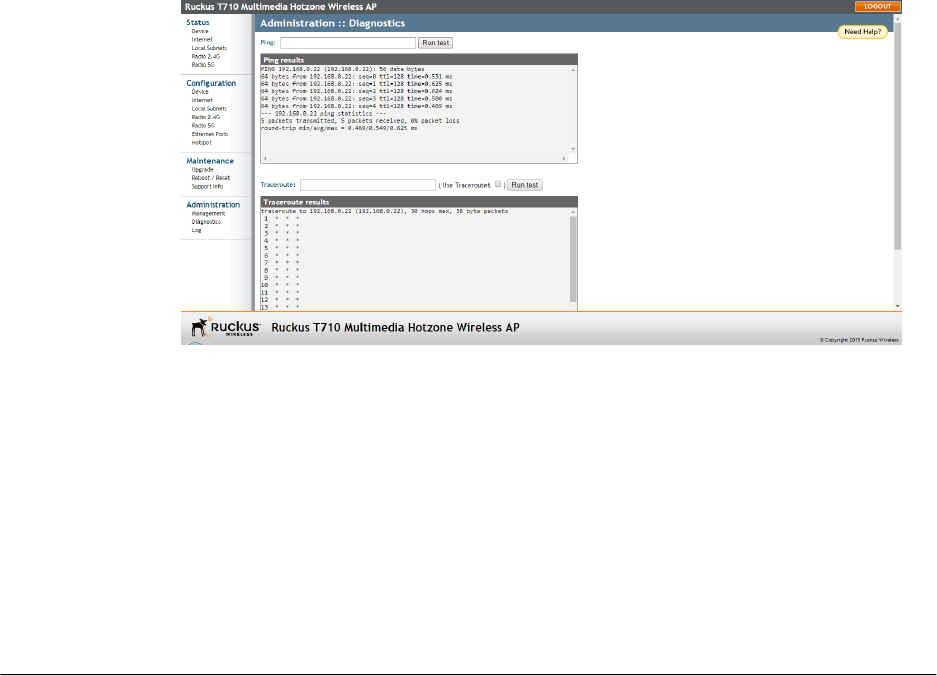Open Local Subnets under the Configuration section

(209, 109)
